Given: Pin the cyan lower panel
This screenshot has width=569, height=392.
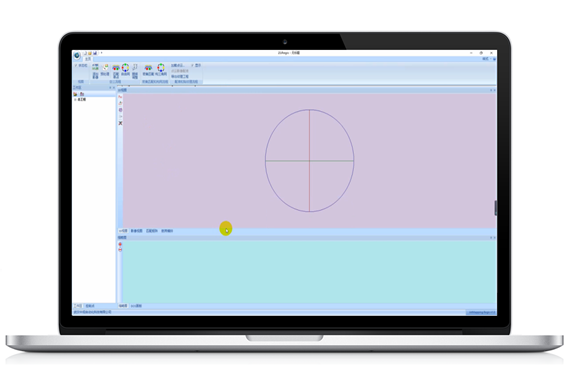Looking at the screenshot, I should click(x=491, y=237).
